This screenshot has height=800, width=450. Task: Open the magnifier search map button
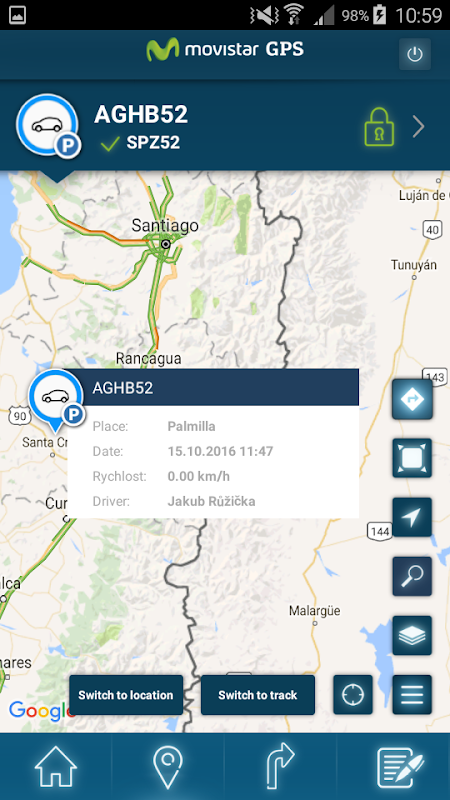pyautogui.click(x=412, y=577)
